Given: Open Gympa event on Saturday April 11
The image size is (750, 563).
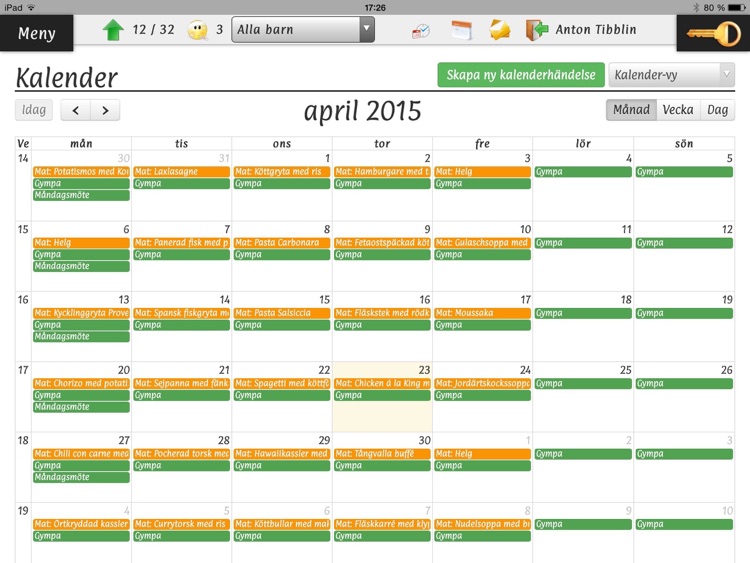Looking at the screenshot, I should pyautogui.click(x=583, y=243).
